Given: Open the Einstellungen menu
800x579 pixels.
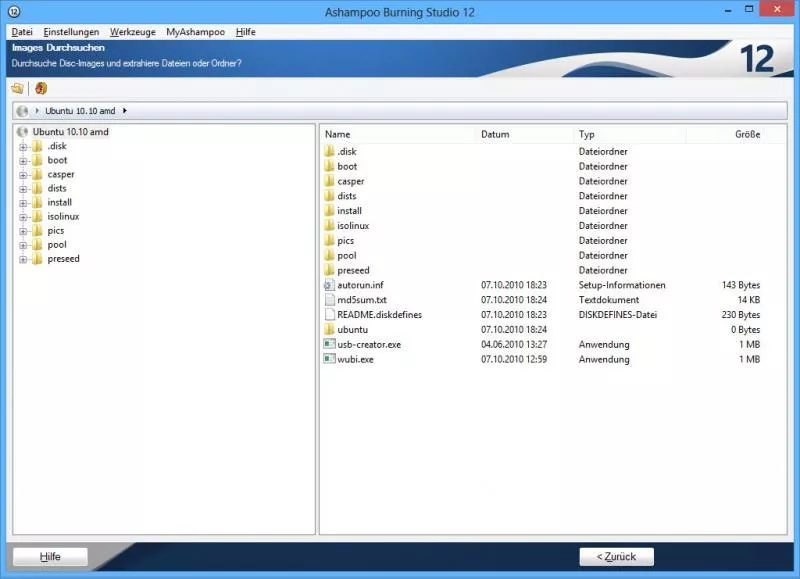Looking at the screenshot, I should pyautogui.click(x=71, y=32).
